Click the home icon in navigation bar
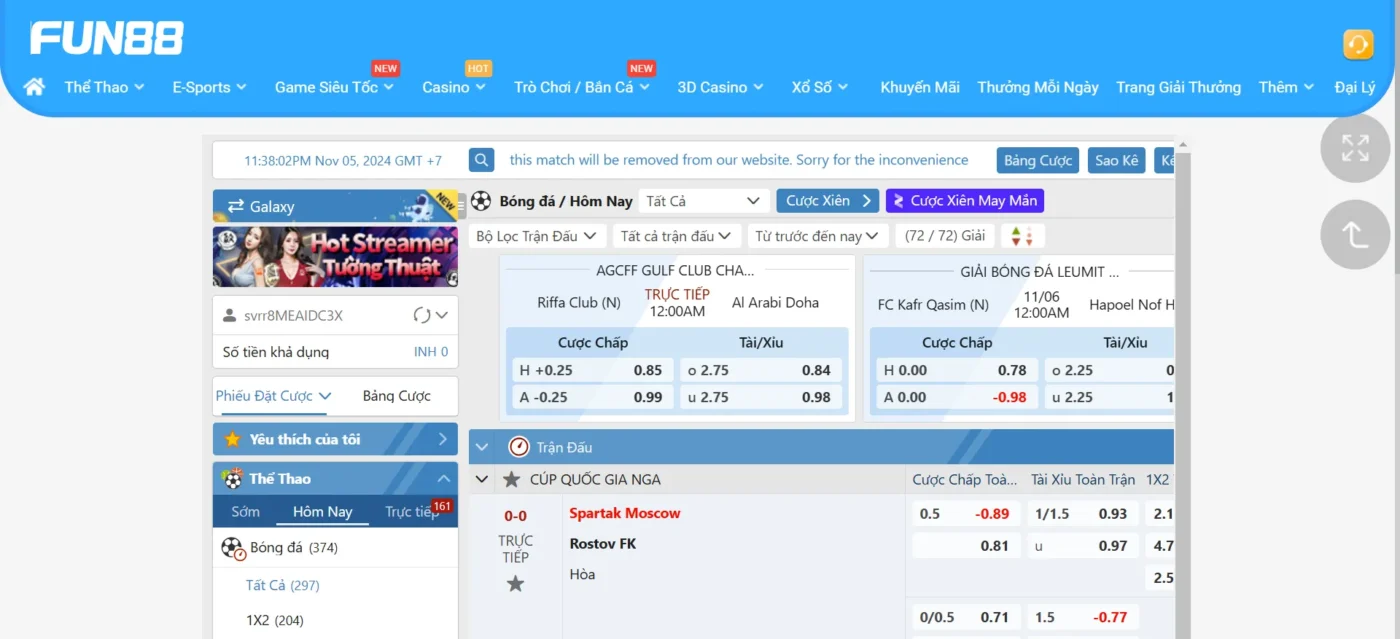 [34, 87]
